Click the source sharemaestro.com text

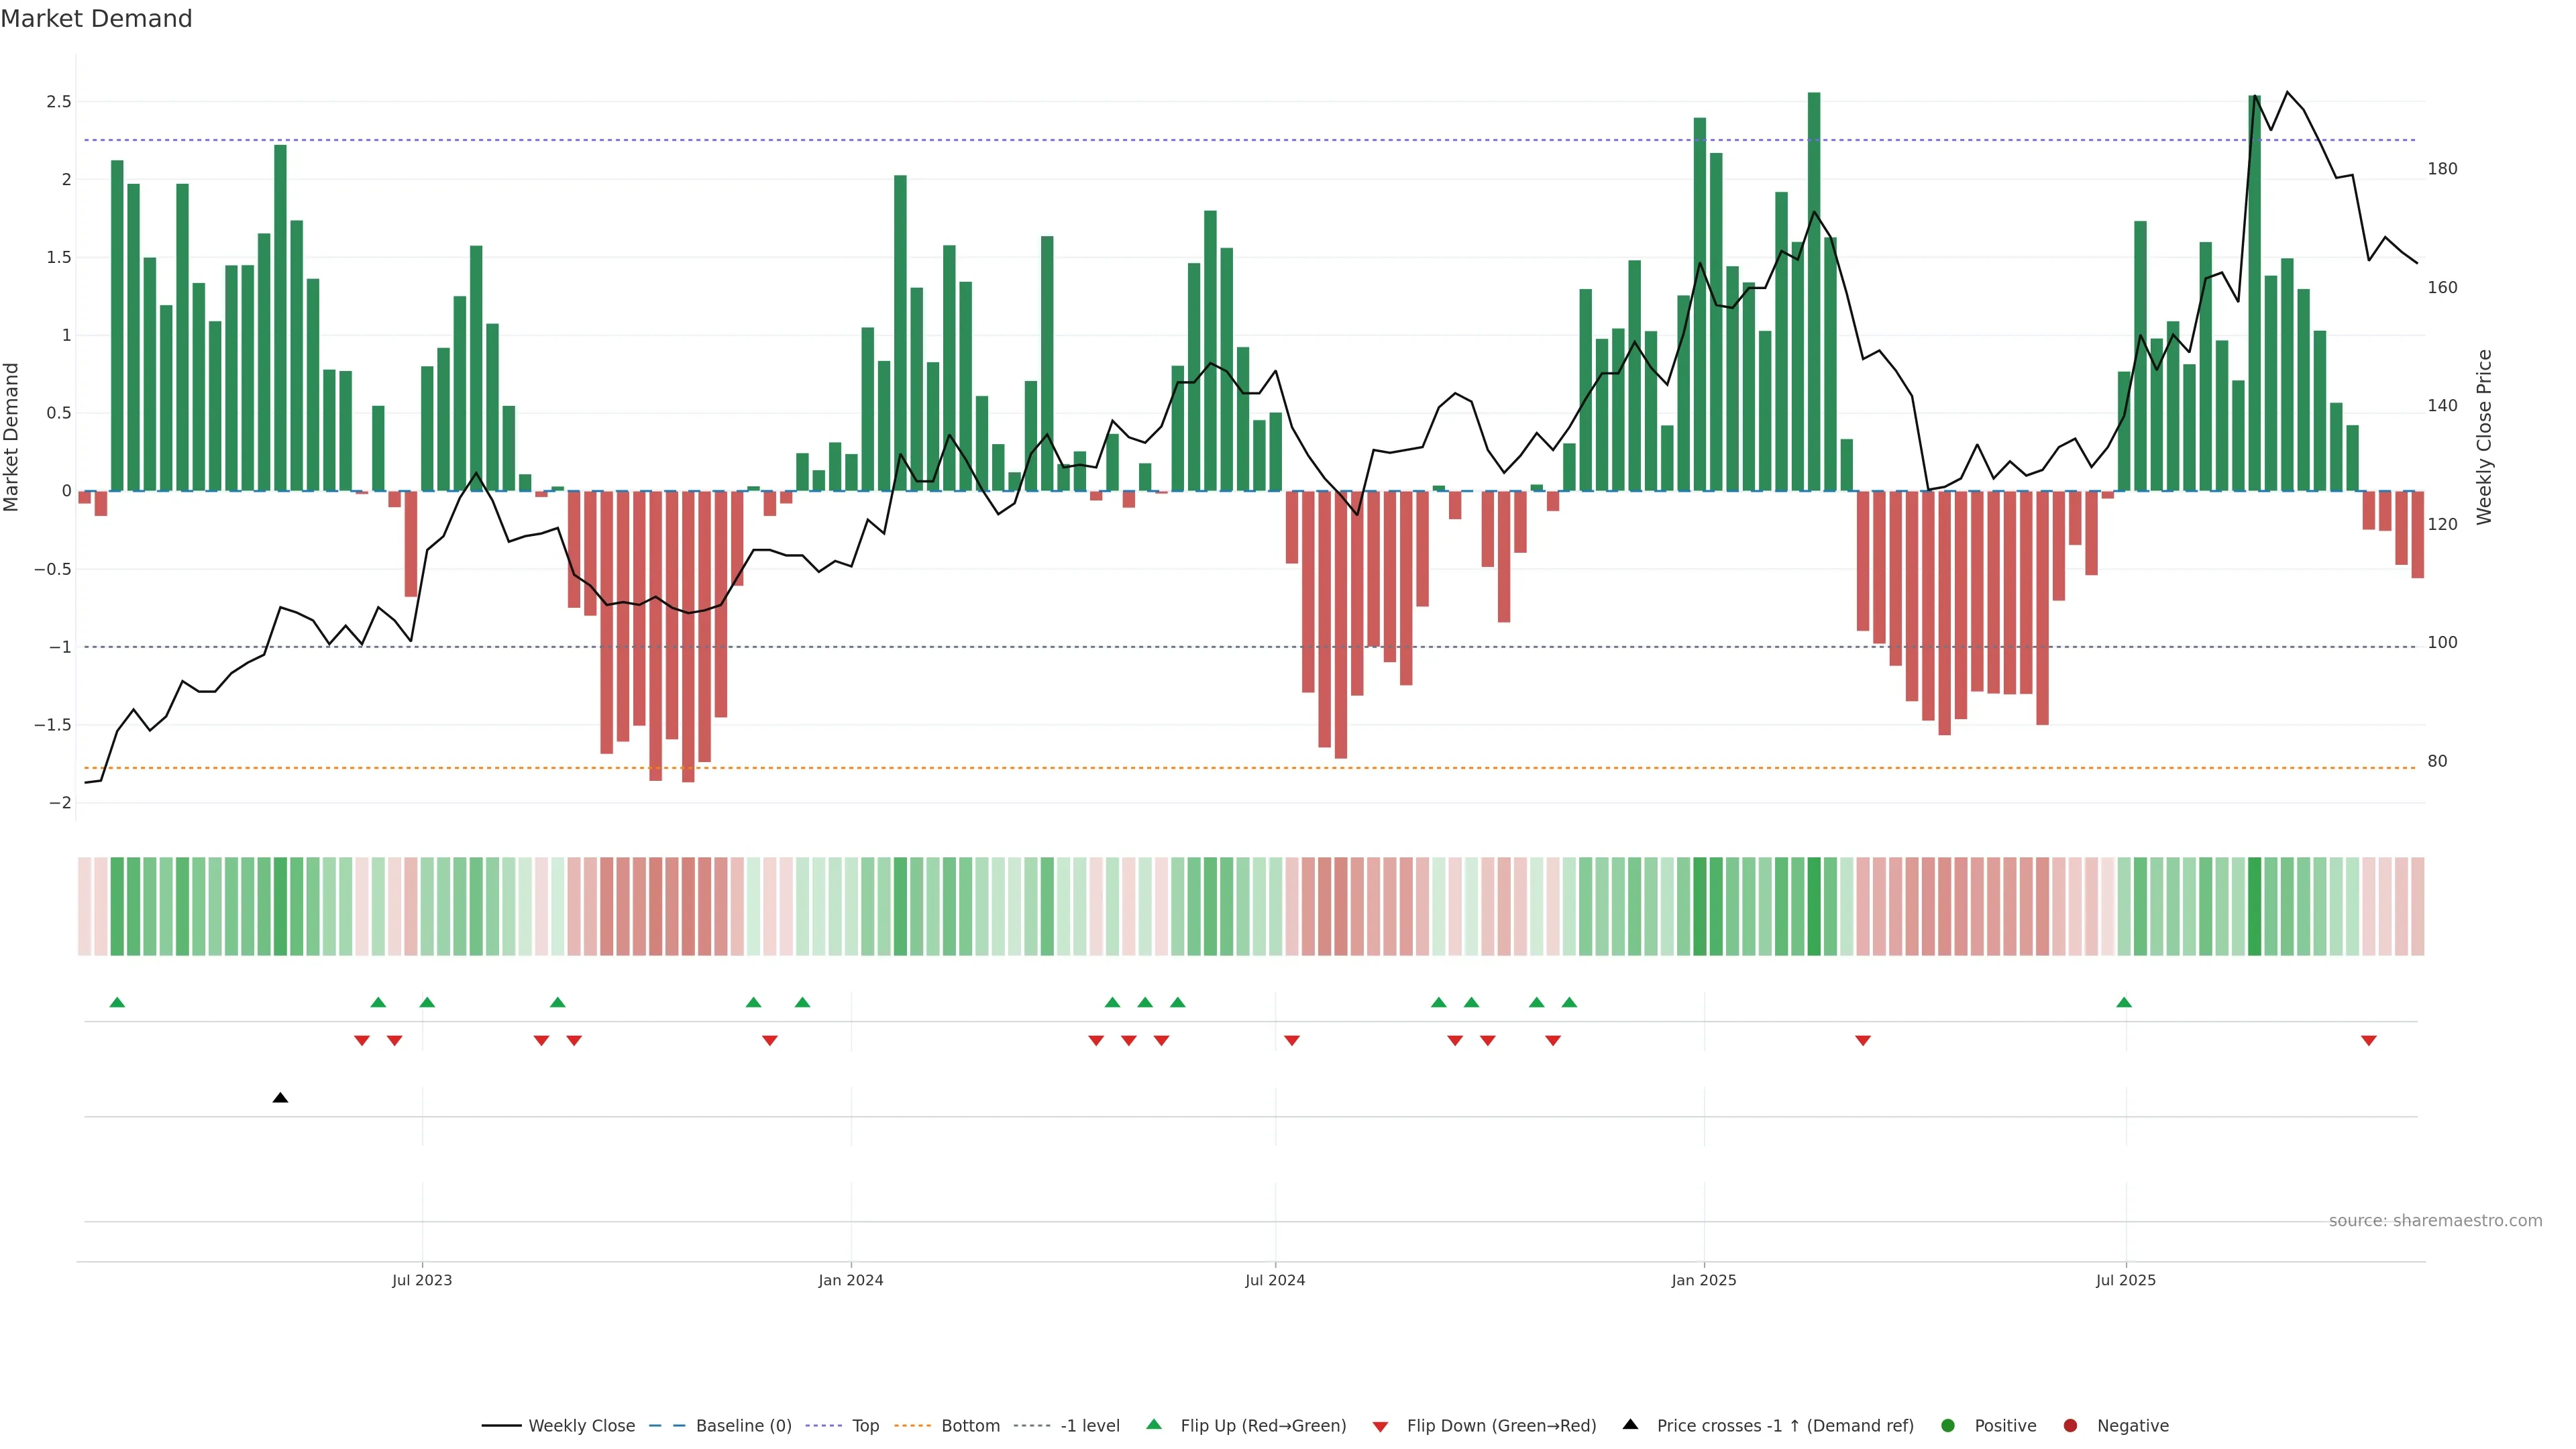(2435, 1221)
